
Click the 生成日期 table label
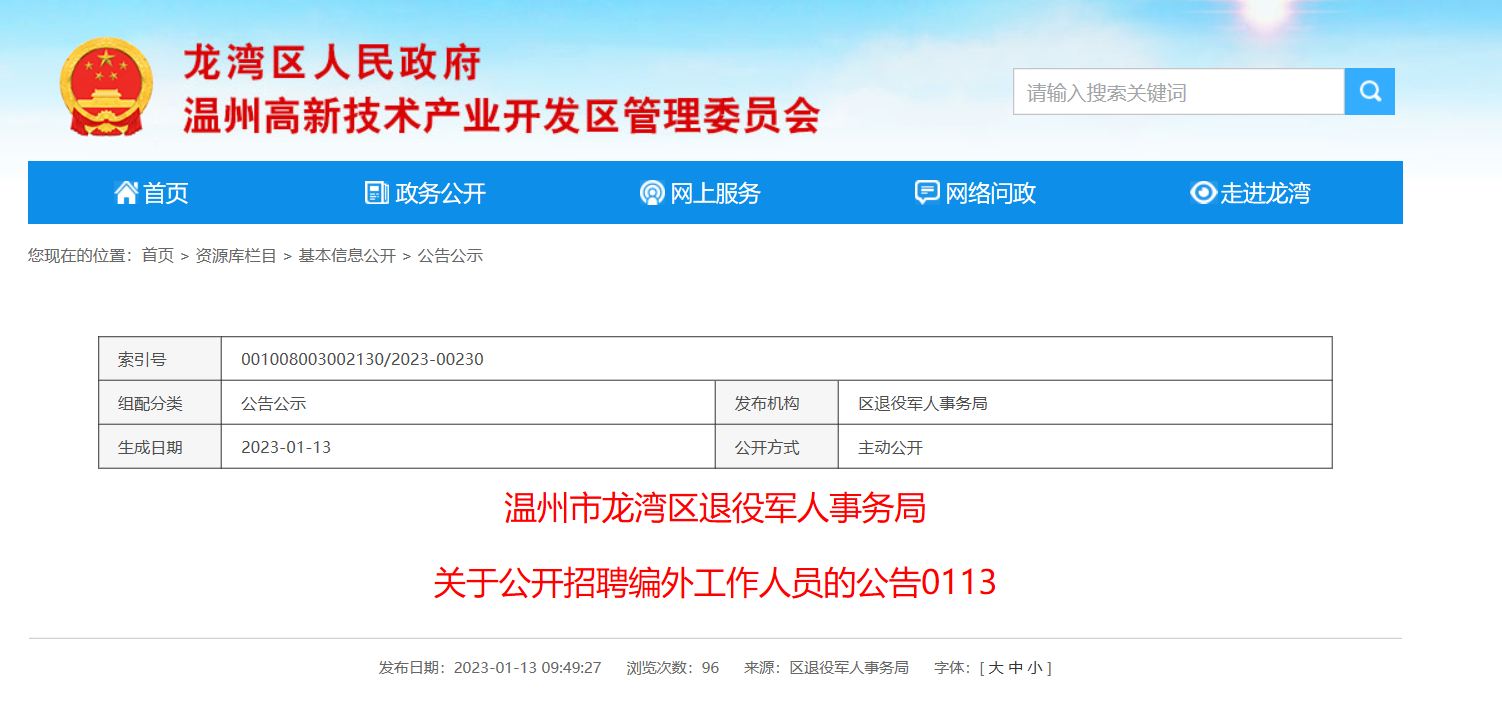click(x=150, y=447)
